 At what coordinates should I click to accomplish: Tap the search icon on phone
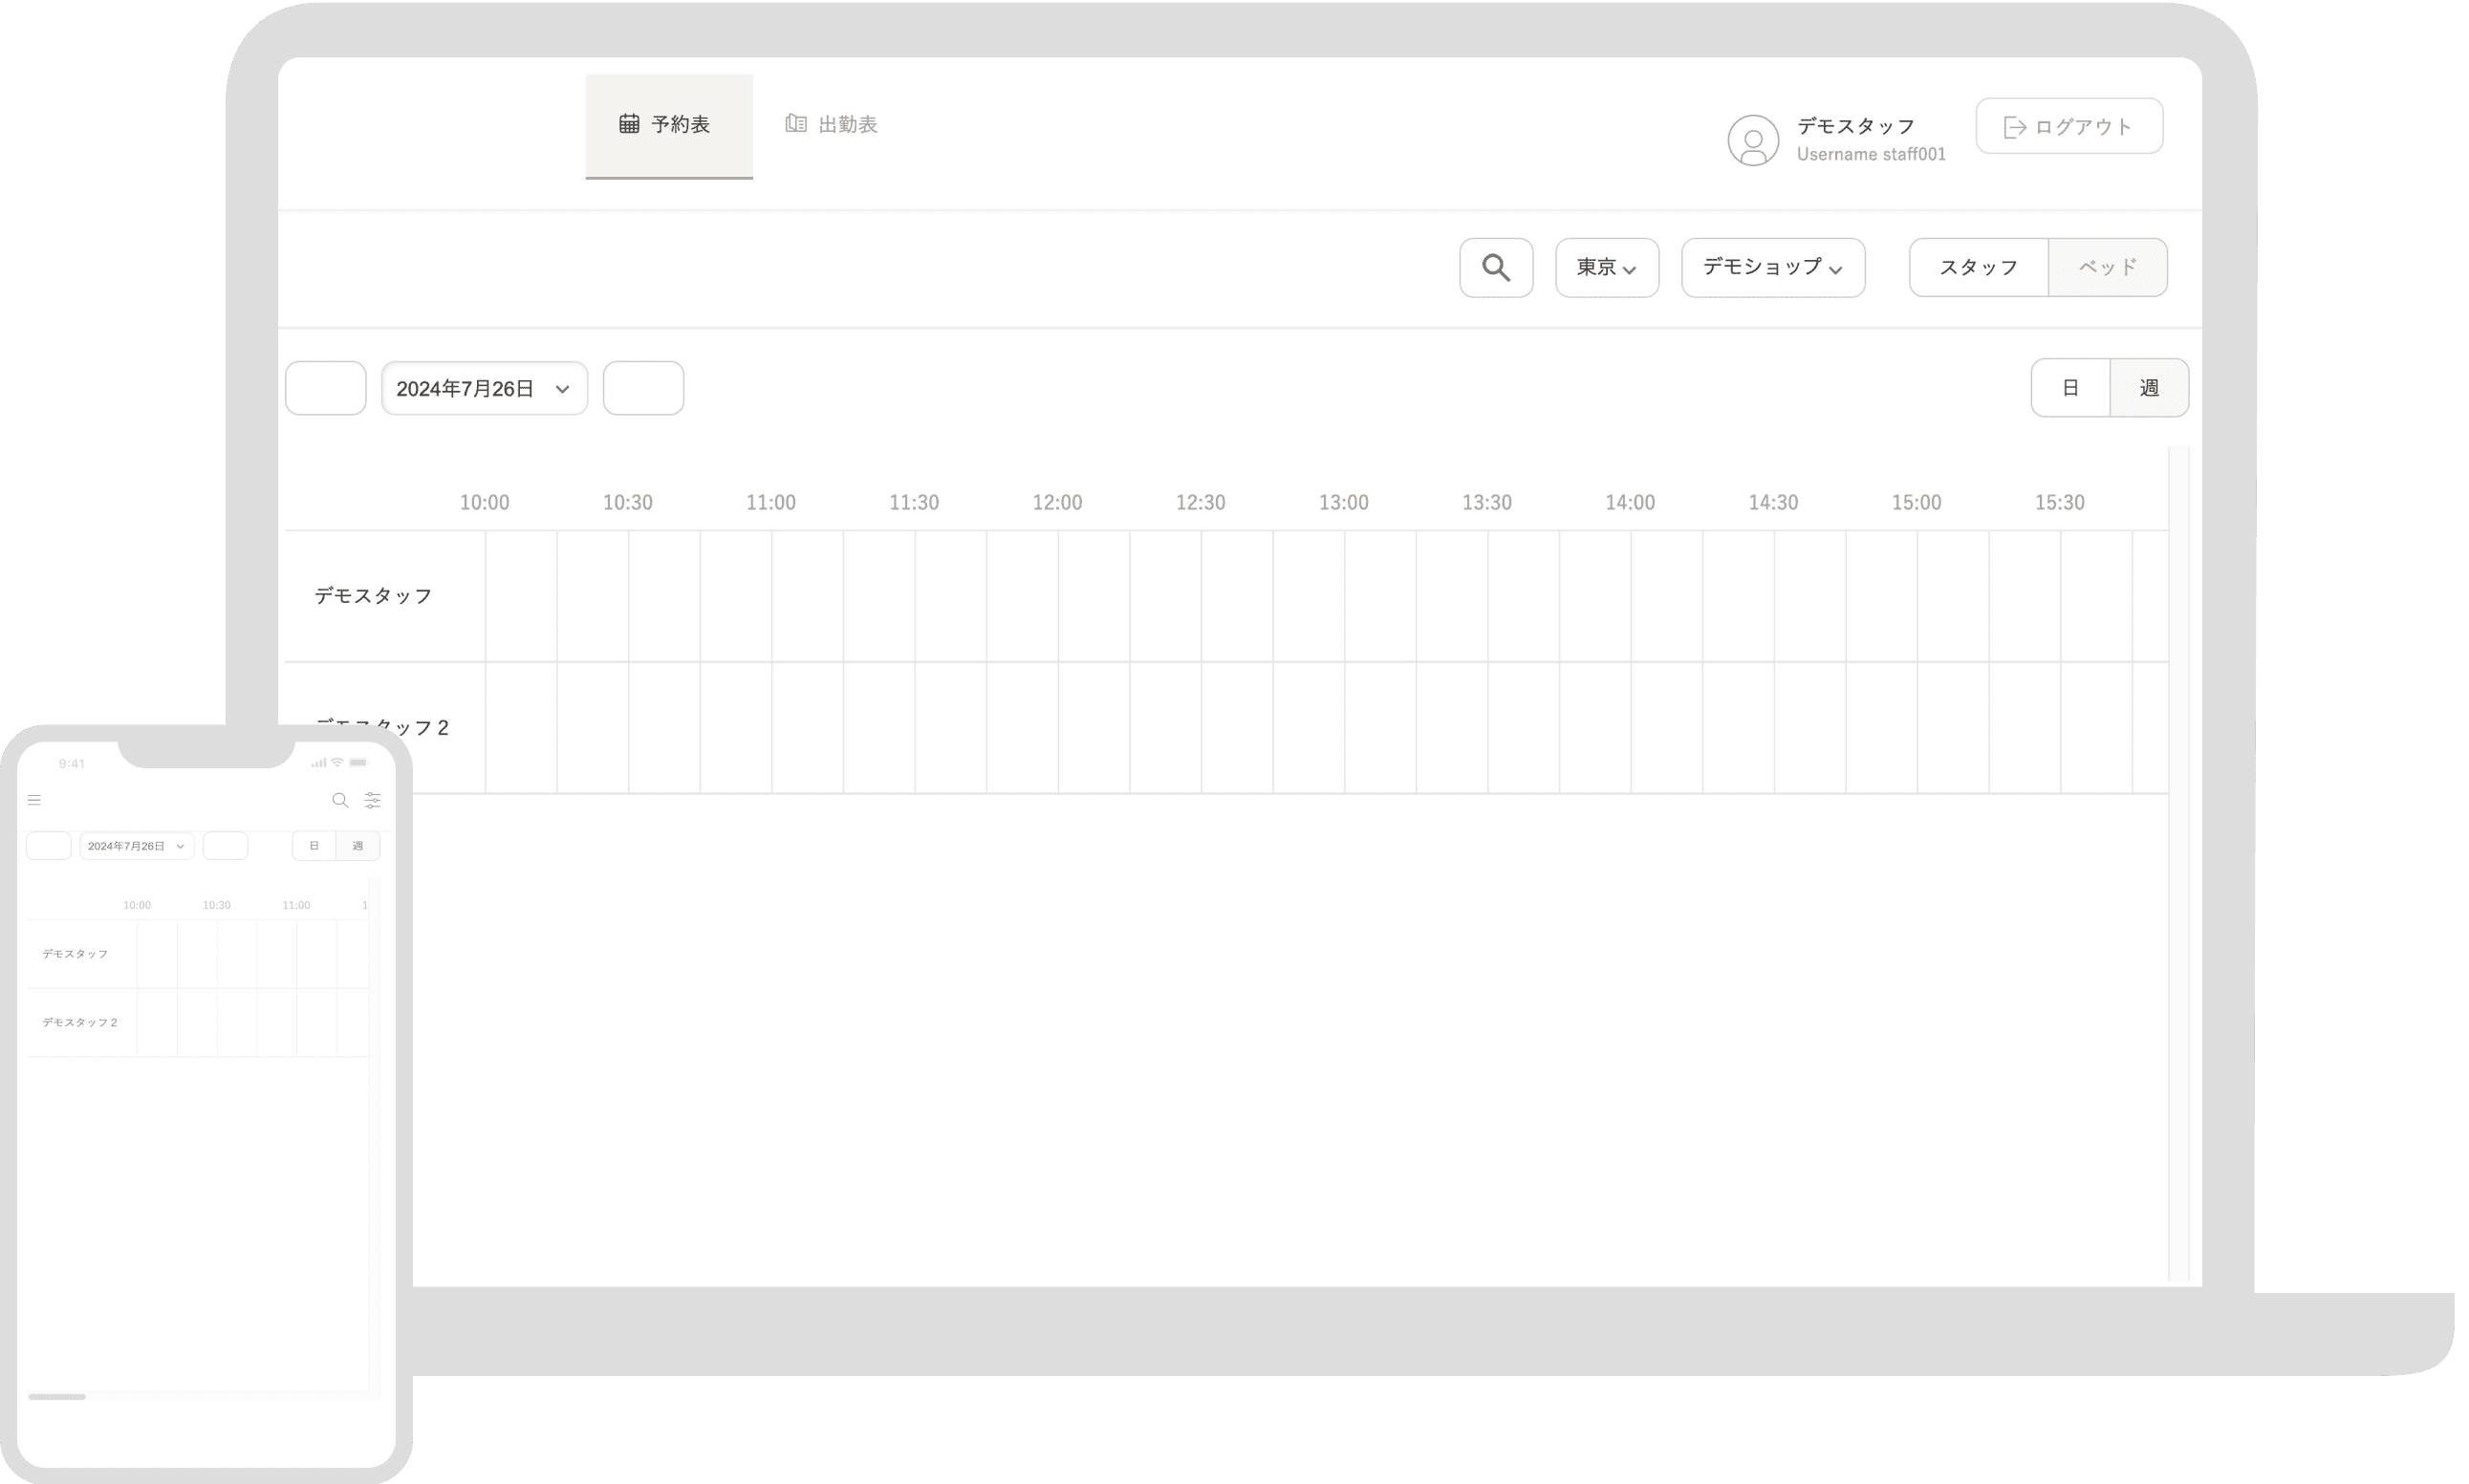(340, 800)
